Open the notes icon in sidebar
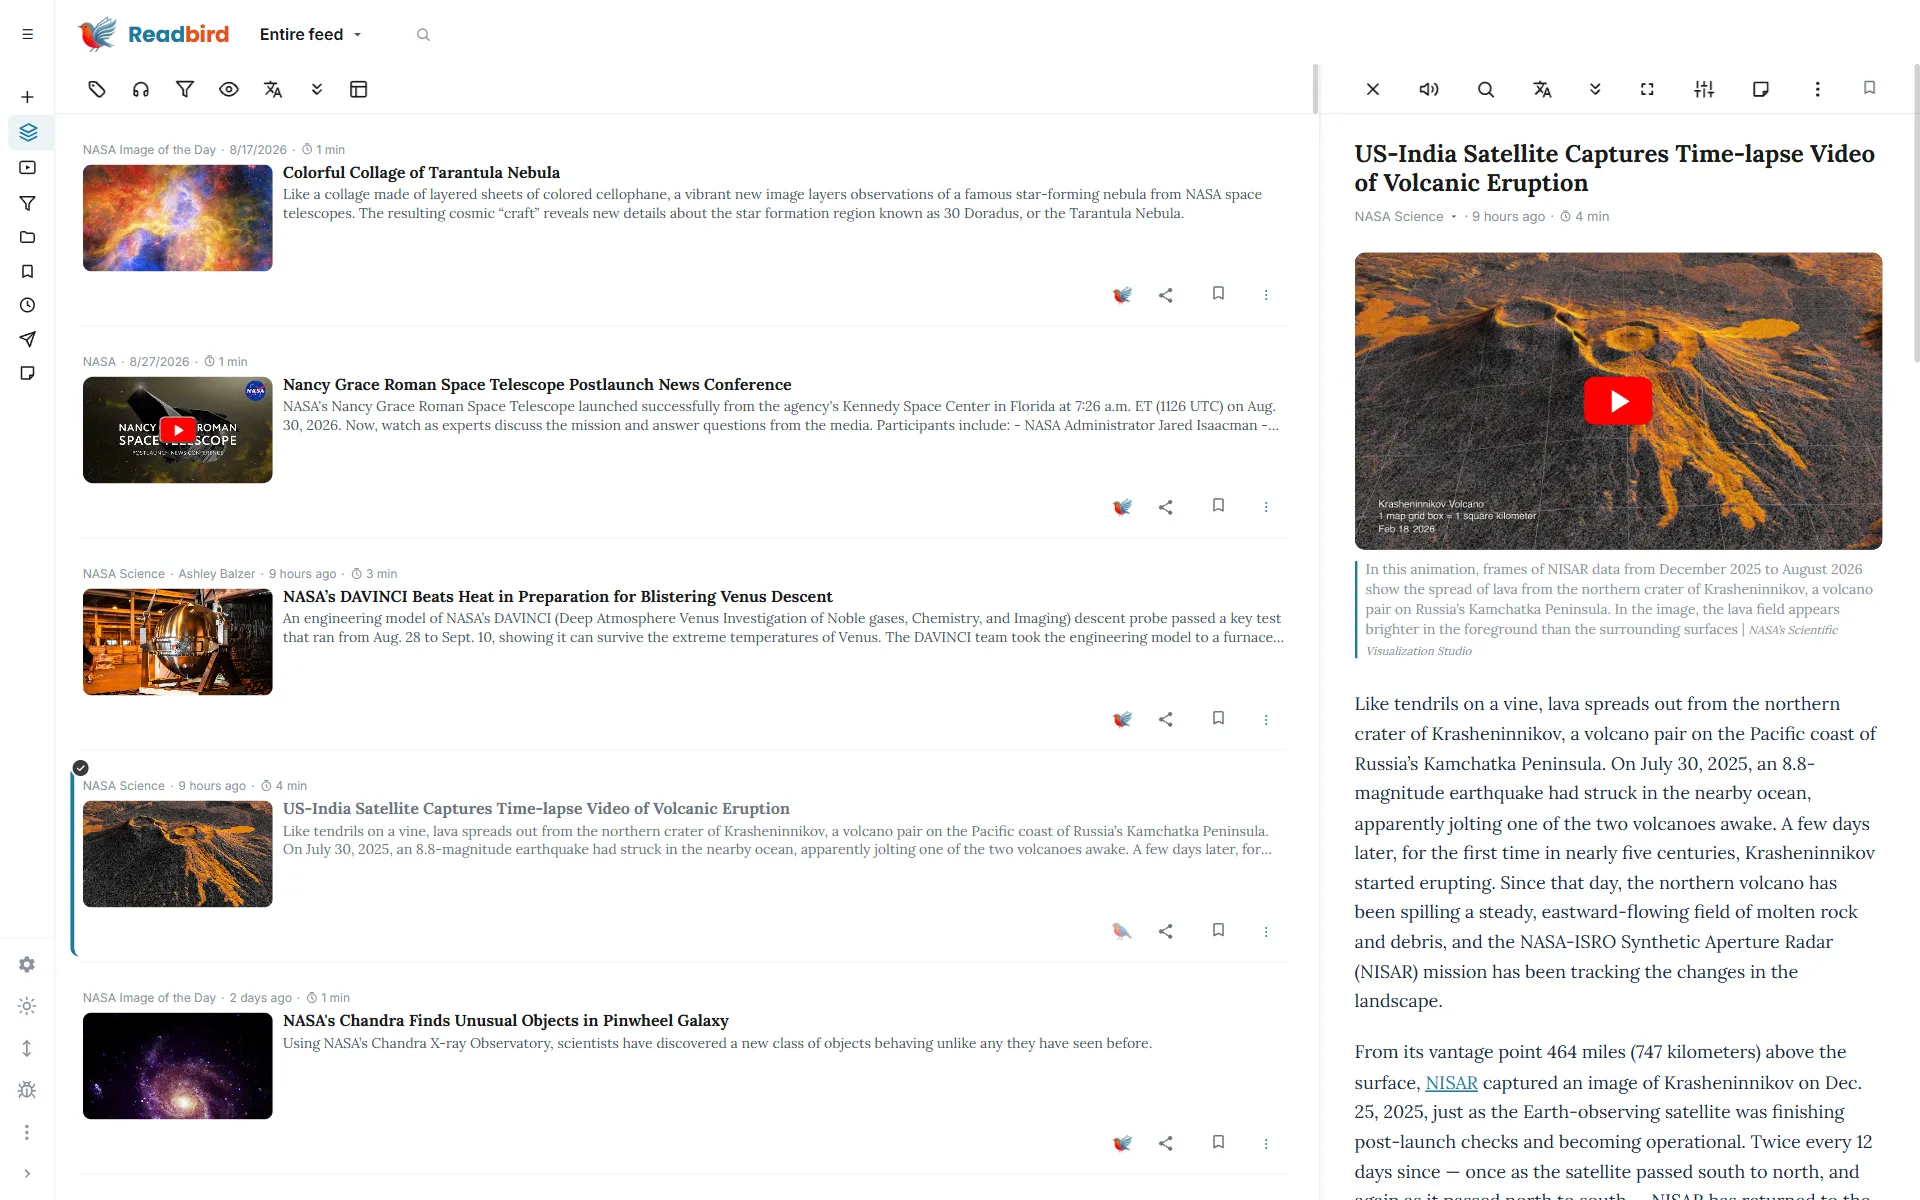The width and height of the screenshot is (1920, 1200). [x=27, y=373]
